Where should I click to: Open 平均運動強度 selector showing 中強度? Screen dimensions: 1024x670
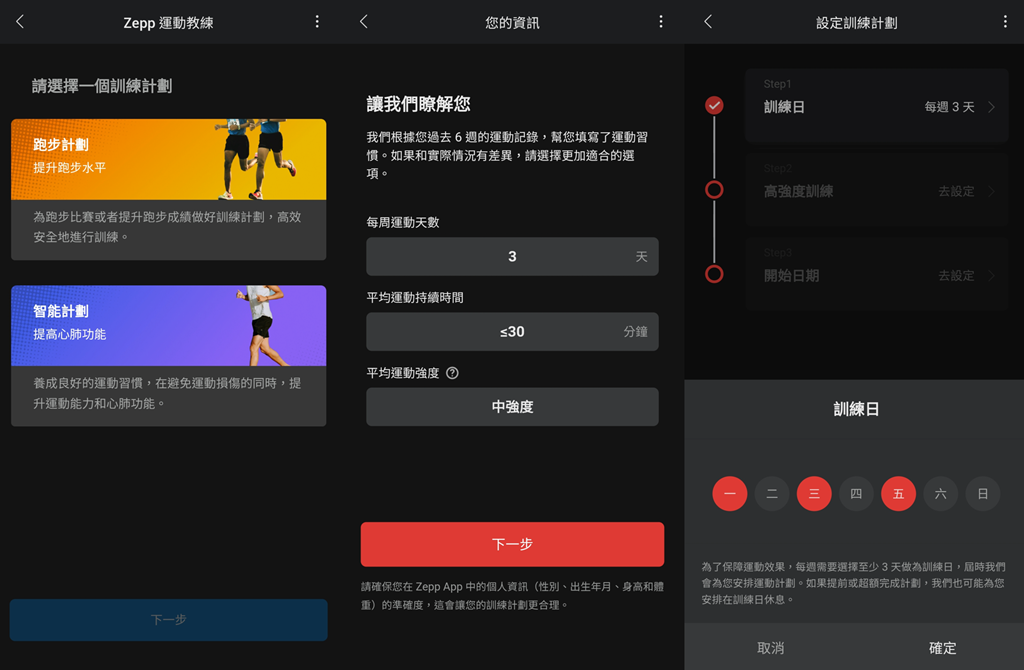point(512,407)
